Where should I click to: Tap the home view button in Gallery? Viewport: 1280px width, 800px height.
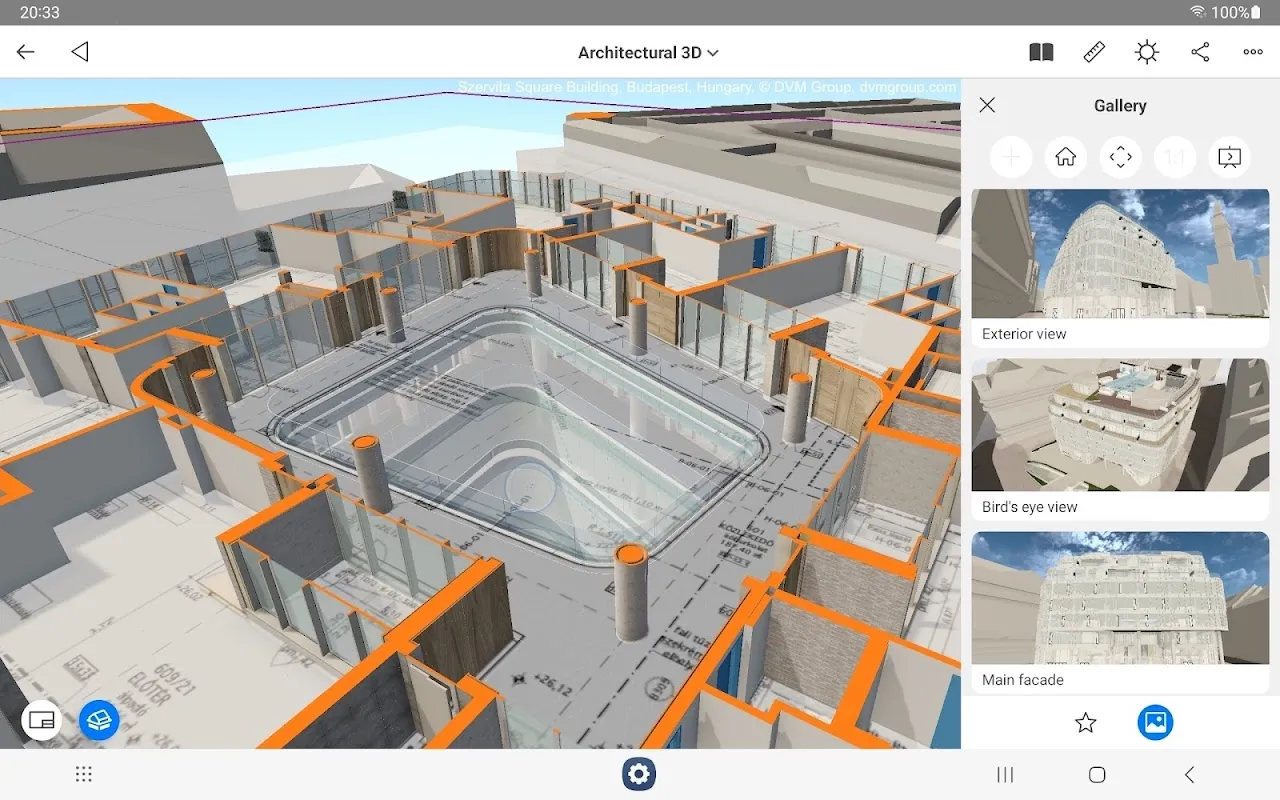[1066, 157]
